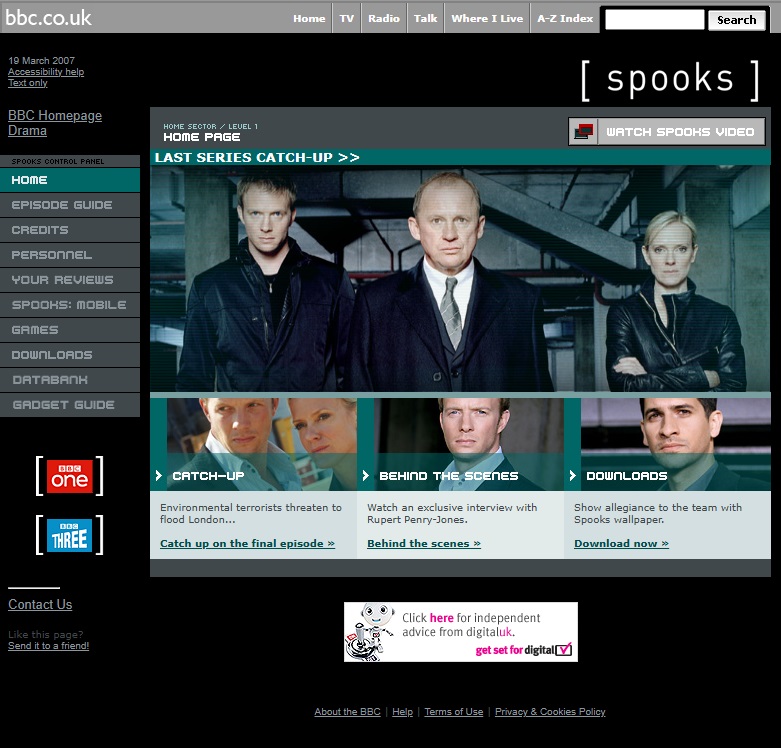Open Your Reviews in control panel

click(x=70, y=280)
